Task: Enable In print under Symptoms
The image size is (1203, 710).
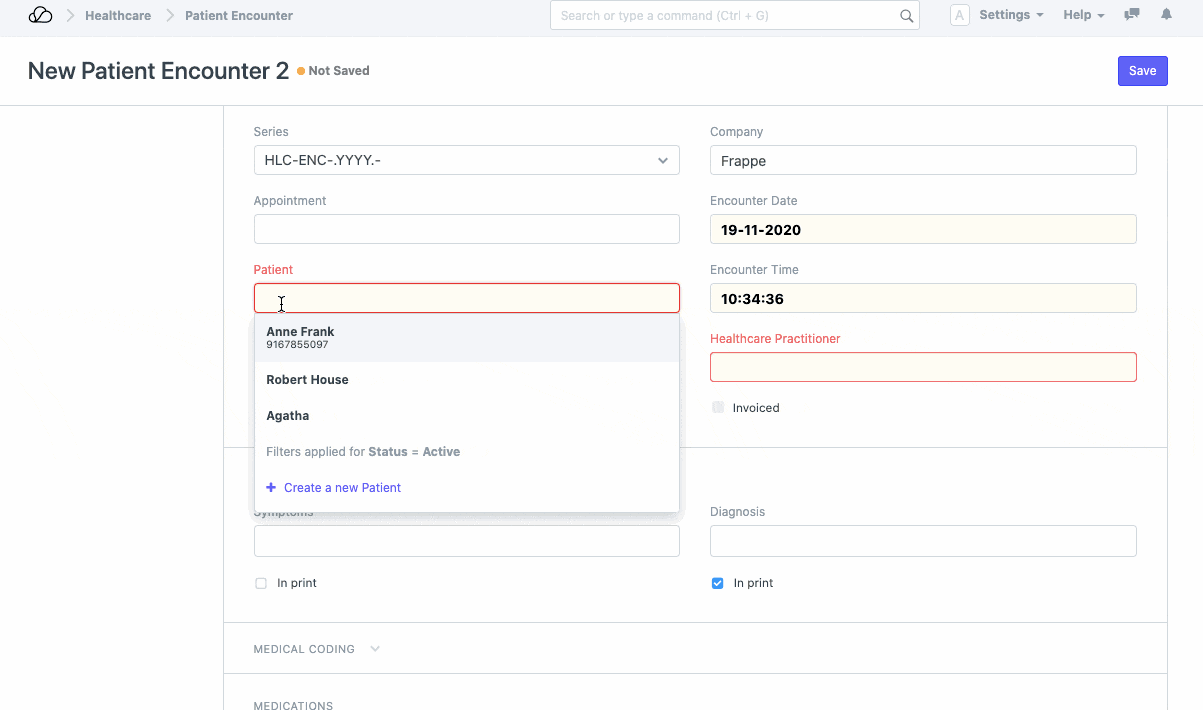Action: coord(261,583)
